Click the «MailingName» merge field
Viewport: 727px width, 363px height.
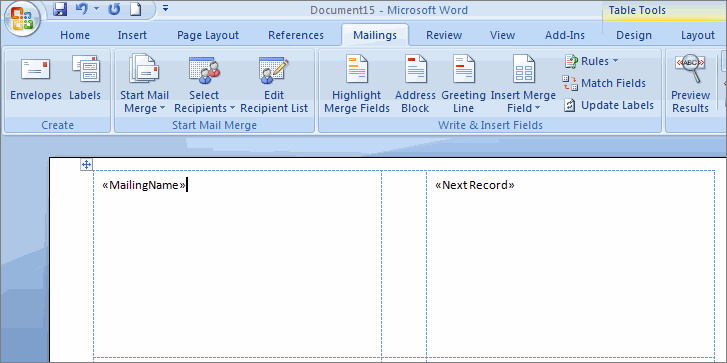[144, 185]
